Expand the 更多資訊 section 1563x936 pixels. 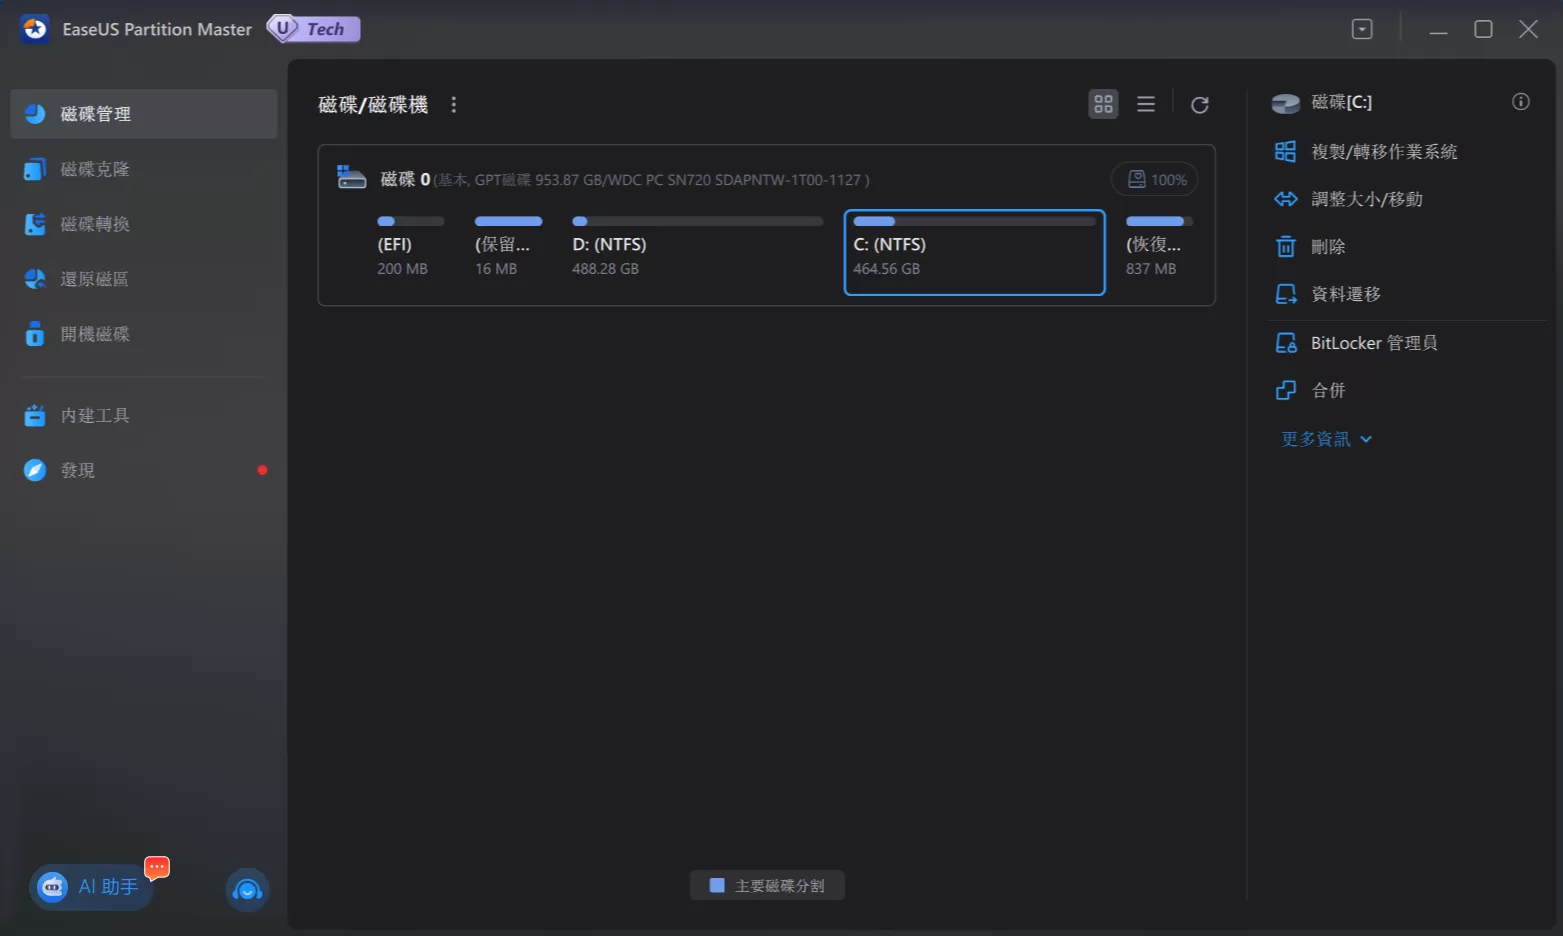pyautogui.click(x=1326, y=439)
